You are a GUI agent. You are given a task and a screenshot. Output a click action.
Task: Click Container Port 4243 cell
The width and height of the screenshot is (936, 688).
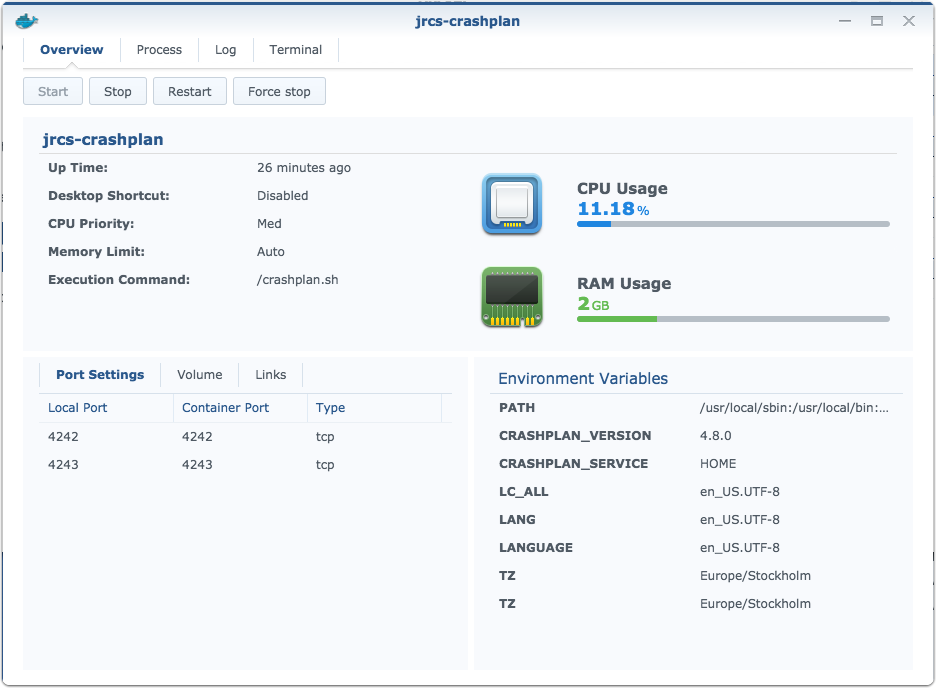coord(197,465)
